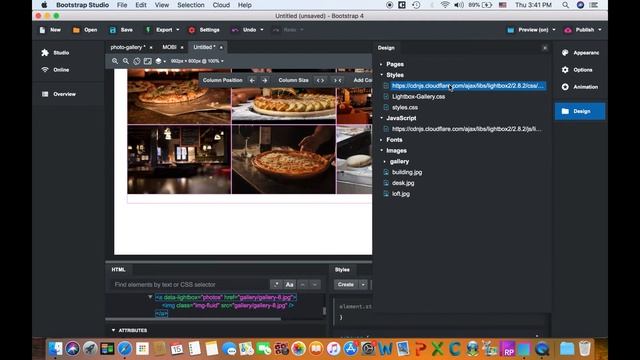
Task: Click the Create style button
Action: click(346, 284)
